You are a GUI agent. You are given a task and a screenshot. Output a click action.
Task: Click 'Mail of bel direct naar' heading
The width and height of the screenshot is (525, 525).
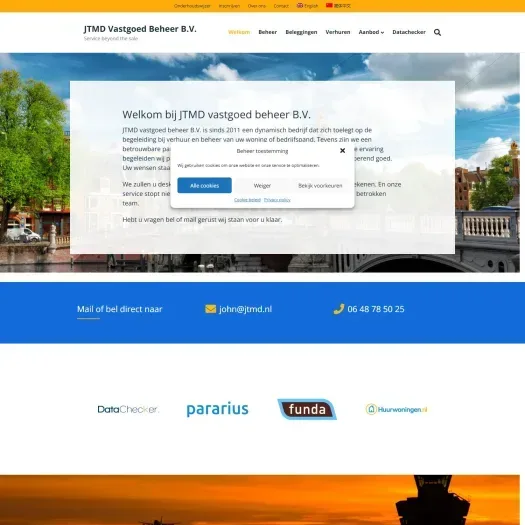coord(120,309)
